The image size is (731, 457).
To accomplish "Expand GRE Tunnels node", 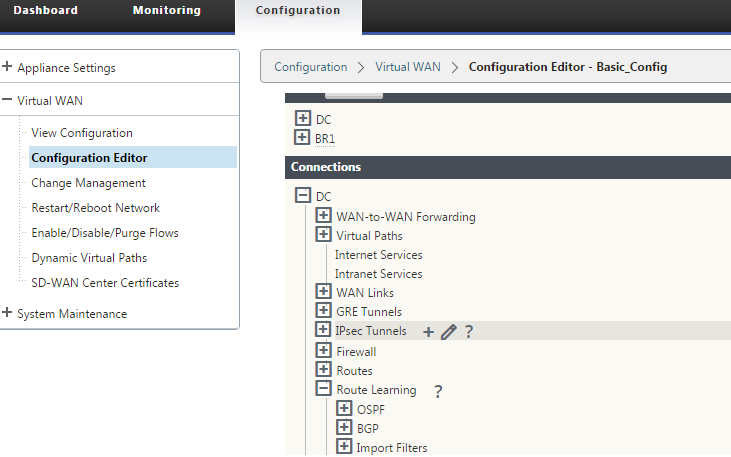I will 323,310.
